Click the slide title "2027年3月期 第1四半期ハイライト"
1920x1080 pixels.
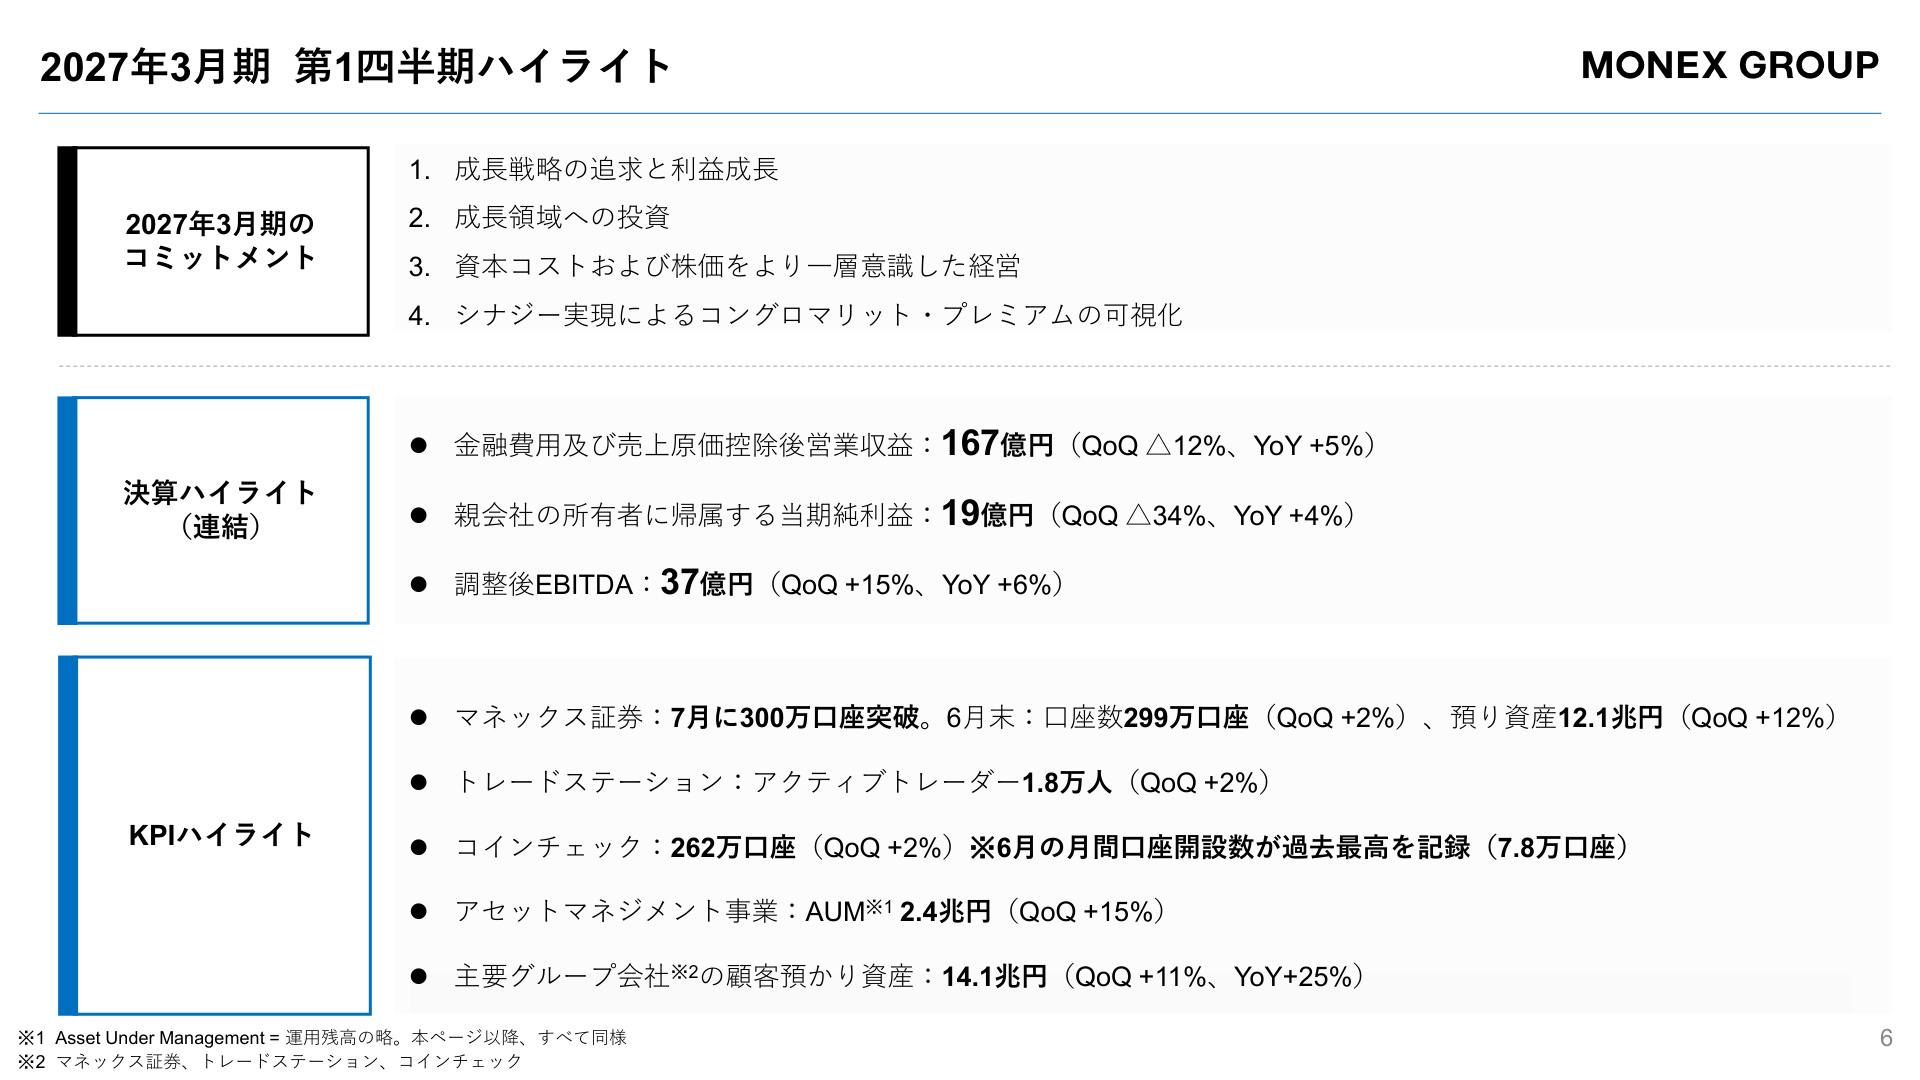355,67
